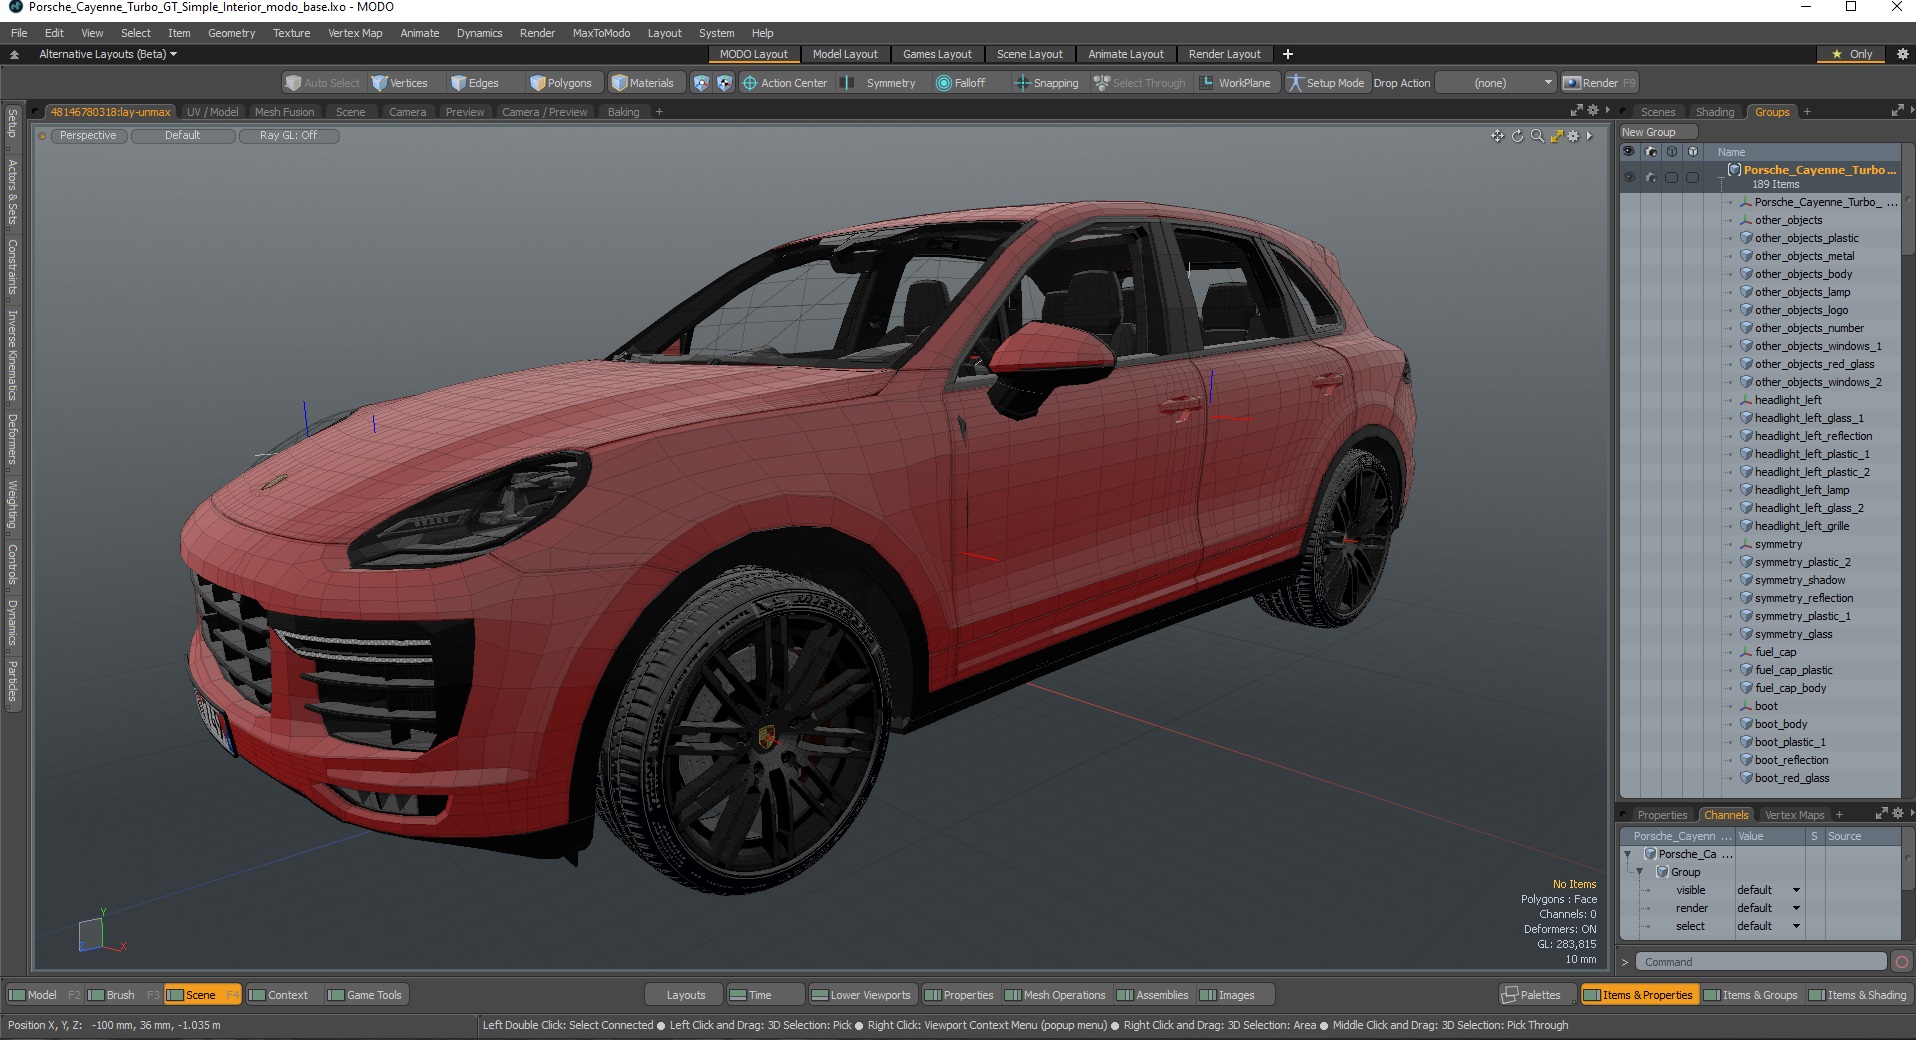Toggle render camera of Porsche_Cayenne_Turbo group
The height and width of the screenshot is (1040, 1916).
pyautogui.click(x=1650, y=177)
